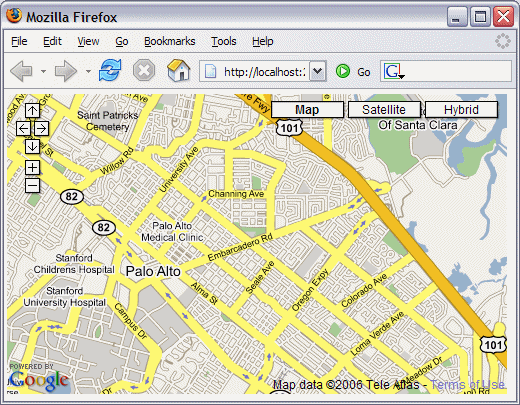Go back with the Back arrow
Viewport: 520px width, 405px height.
click(21, 71)
